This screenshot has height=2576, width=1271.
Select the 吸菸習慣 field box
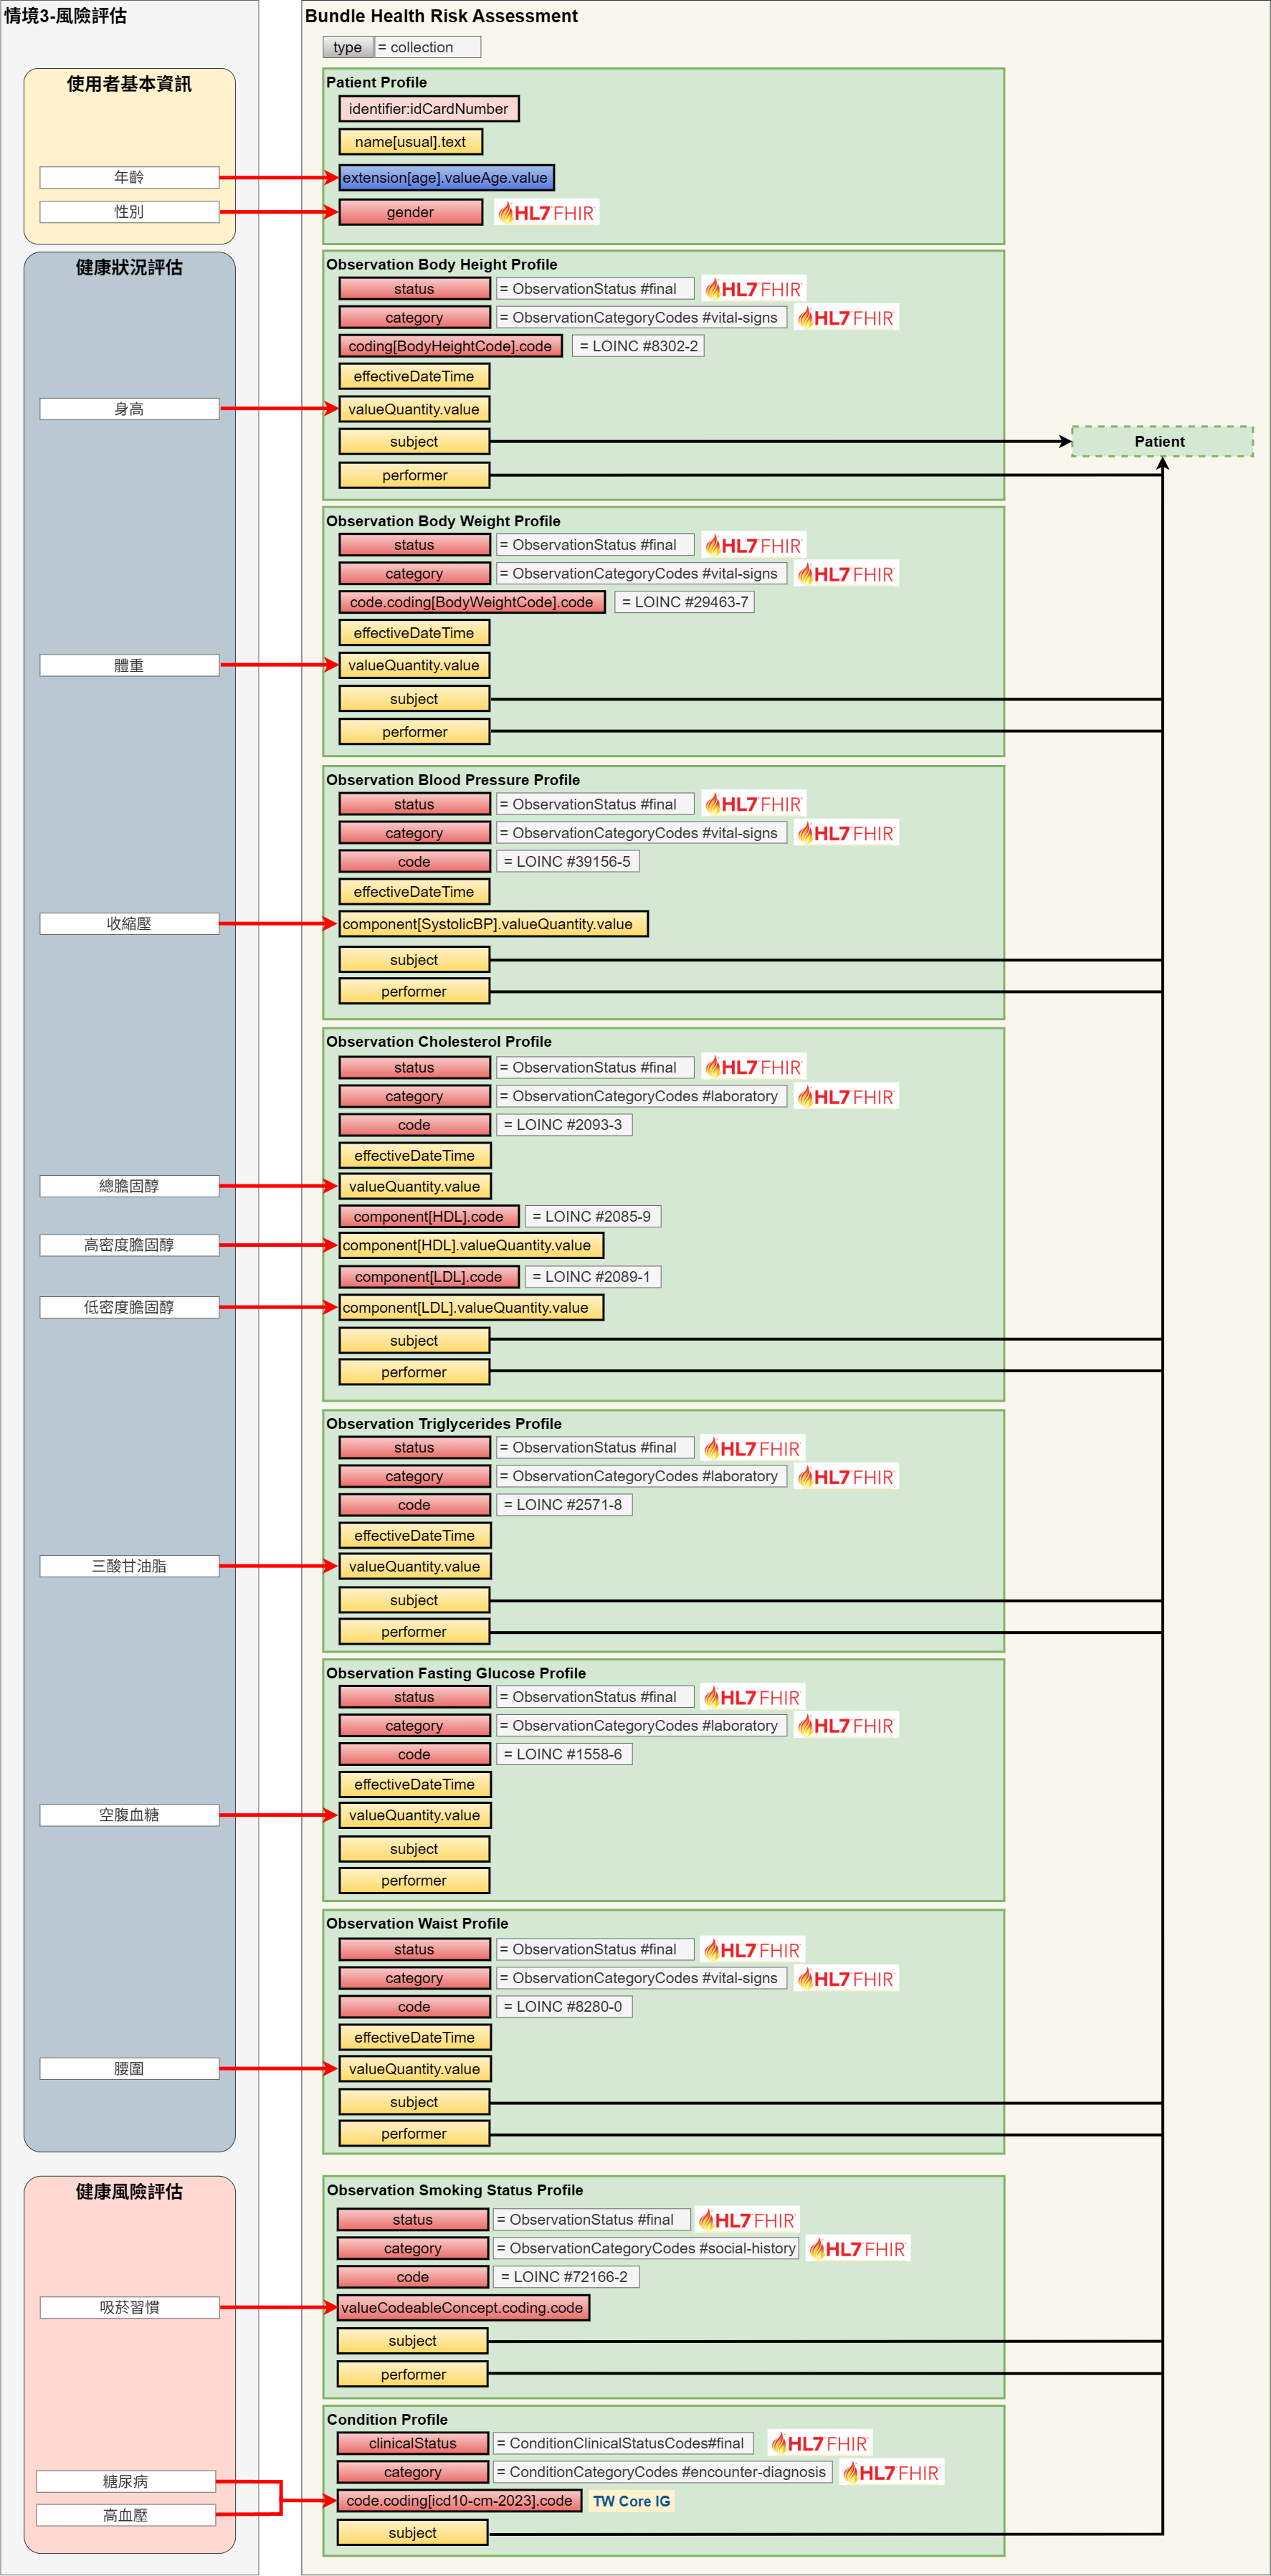(129, 2307)
